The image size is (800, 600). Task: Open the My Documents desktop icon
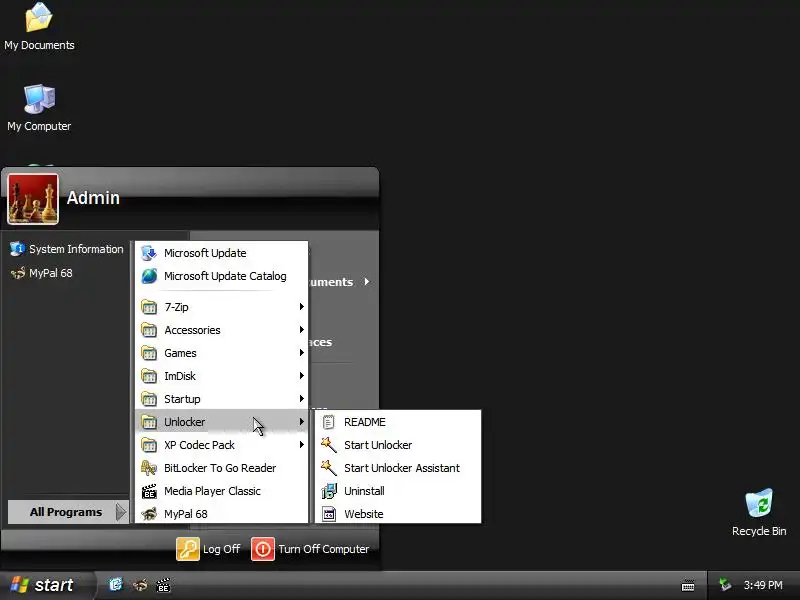(39, 27)
